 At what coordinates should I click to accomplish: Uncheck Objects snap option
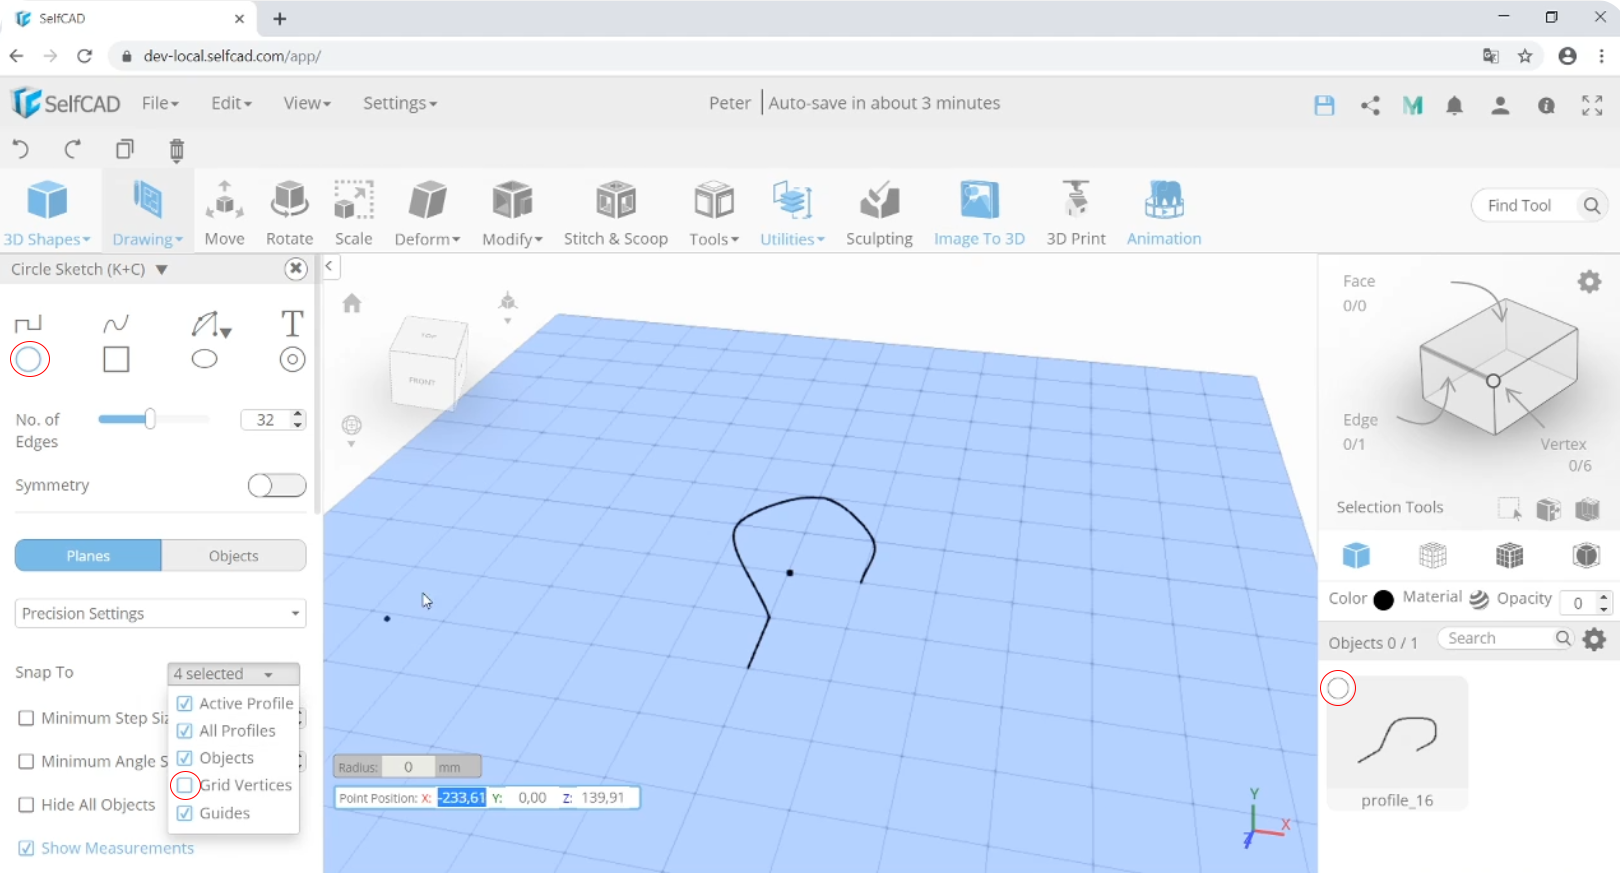(x=184, y=758)
